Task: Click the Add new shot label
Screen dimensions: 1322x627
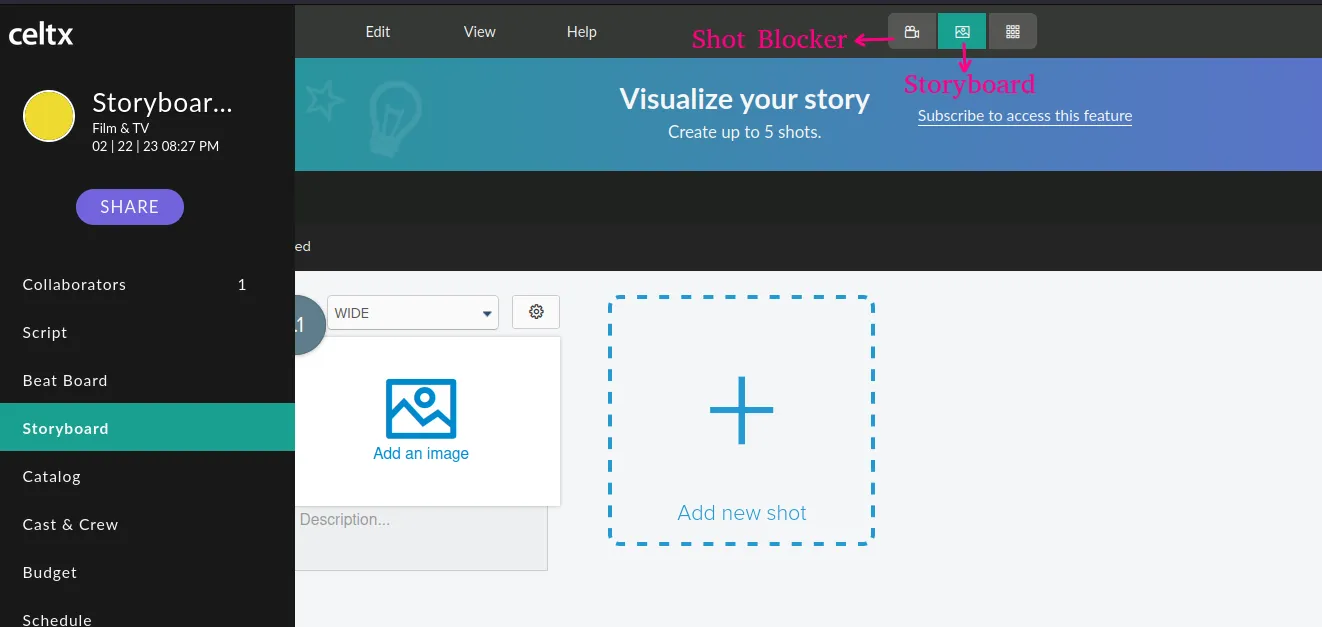Action: [x=742, y=513]
